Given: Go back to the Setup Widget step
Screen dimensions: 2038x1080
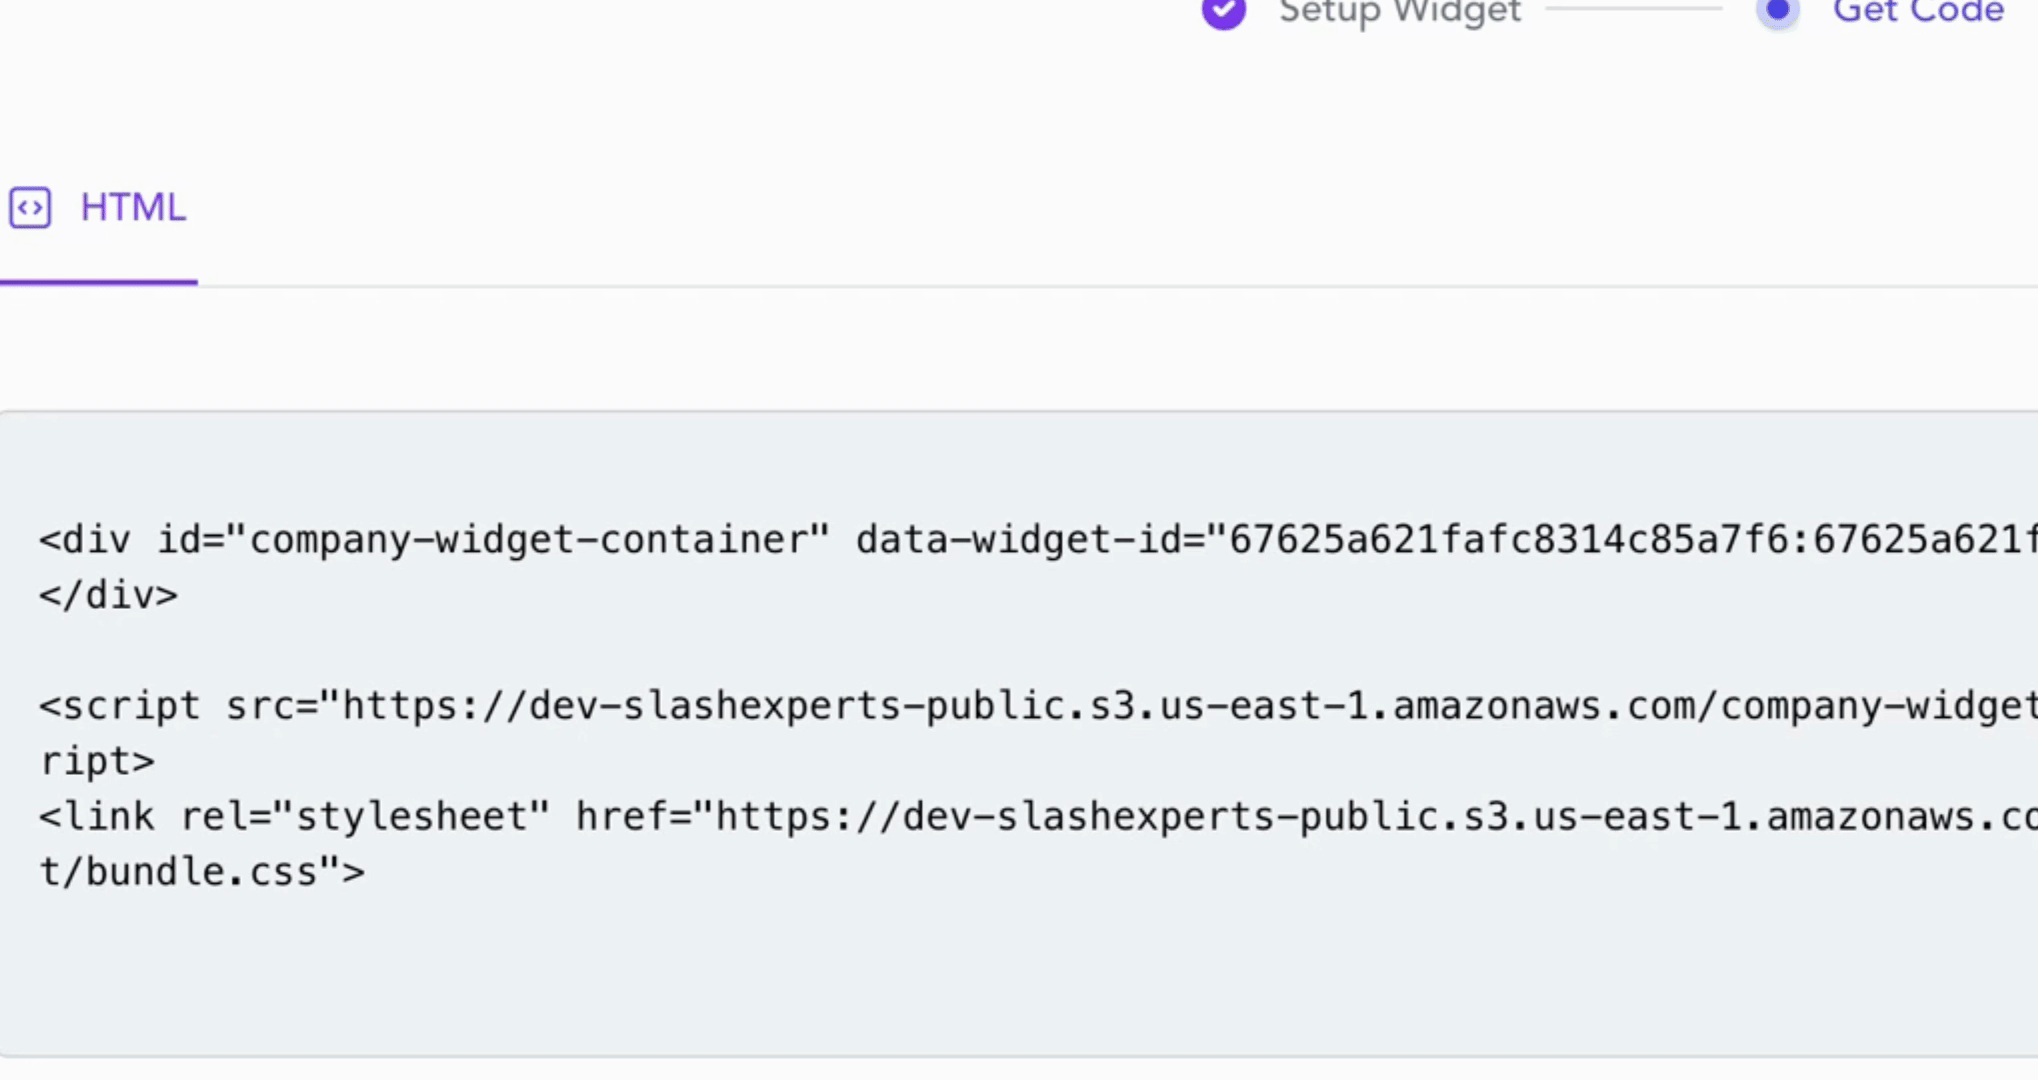Looking at the screenshot, I should coord(1399,13).
